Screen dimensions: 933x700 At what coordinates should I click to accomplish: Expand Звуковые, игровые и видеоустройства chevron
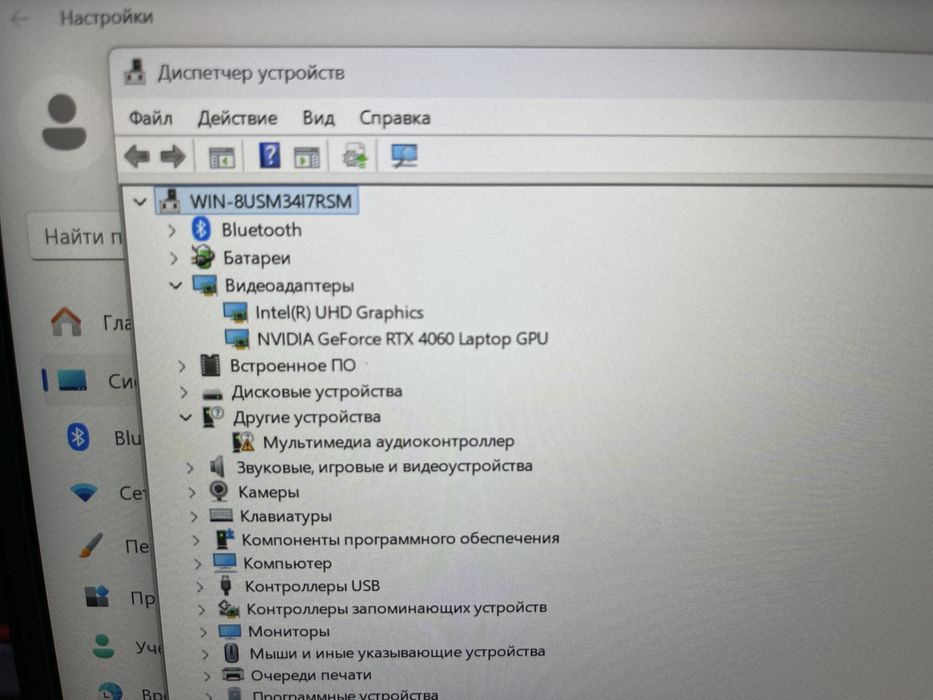pyautogui.click(x=190, y=468)
